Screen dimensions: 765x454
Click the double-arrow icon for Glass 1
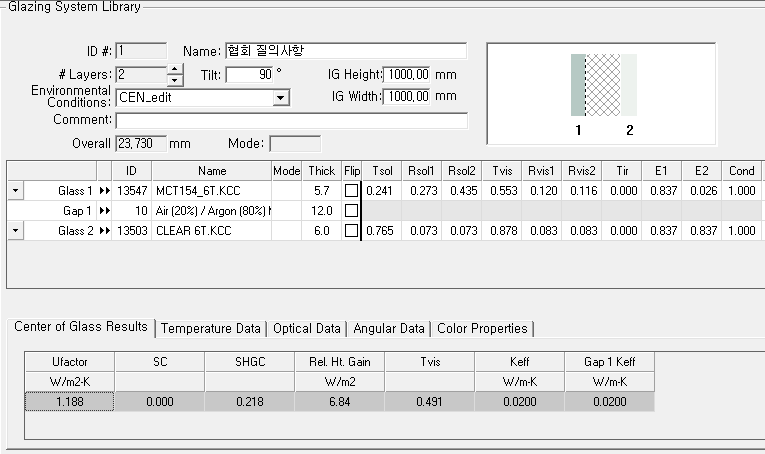click(x=105, y=191)
